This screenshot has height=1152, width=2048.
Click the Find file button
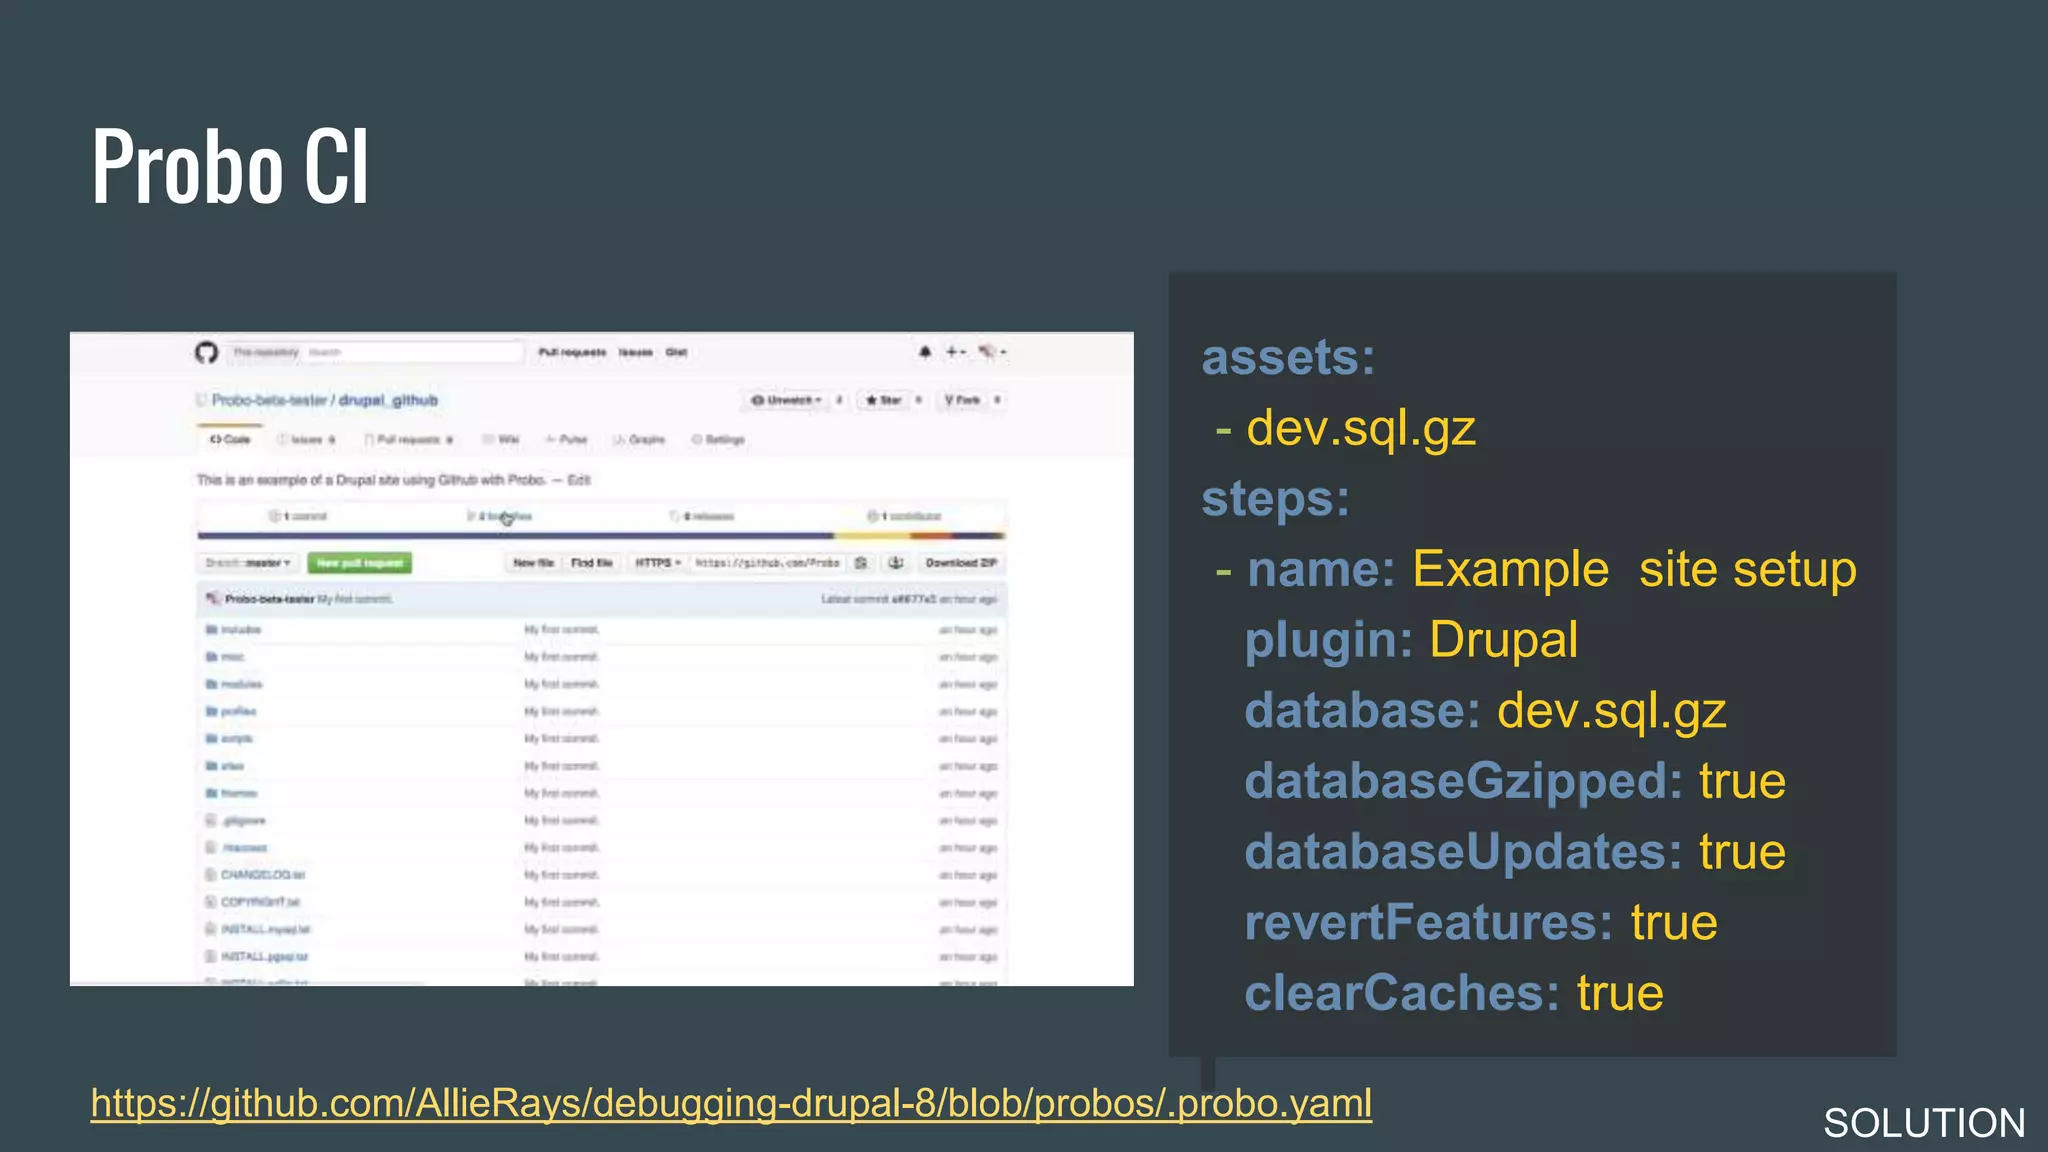(591, 563)
